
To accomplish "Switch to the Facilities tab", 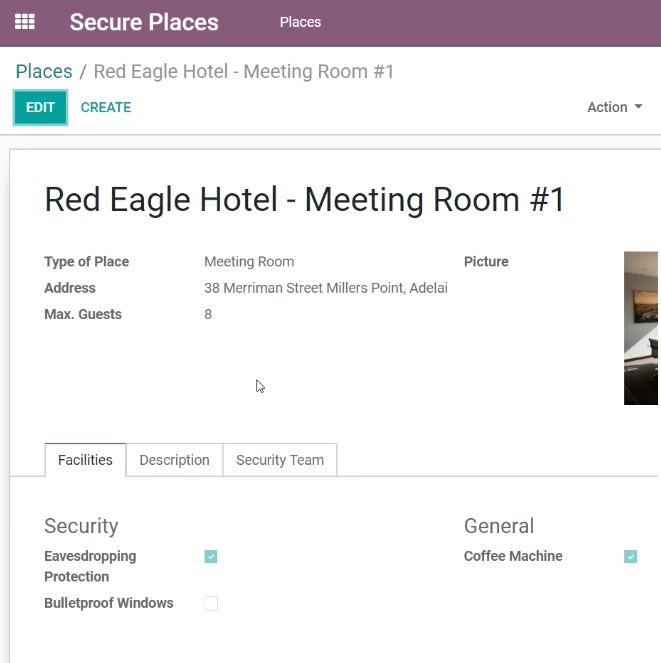I will (85, 460).
